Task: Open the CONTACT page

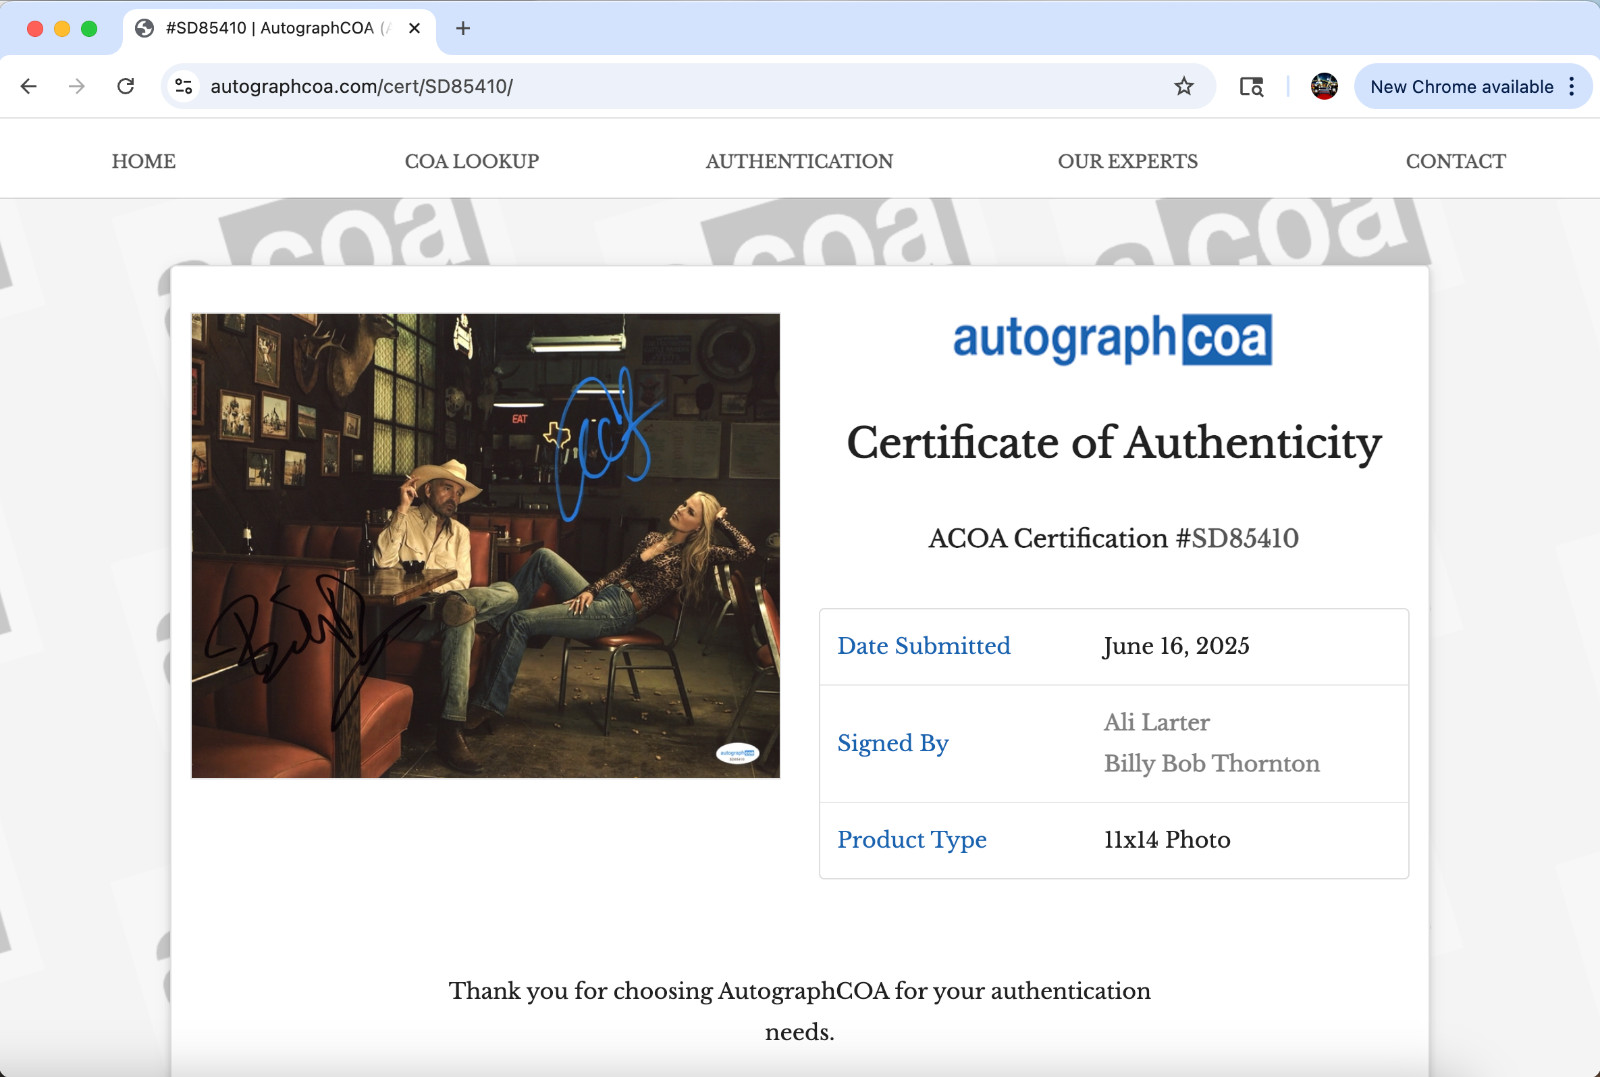Action: tap(1456, 161)
